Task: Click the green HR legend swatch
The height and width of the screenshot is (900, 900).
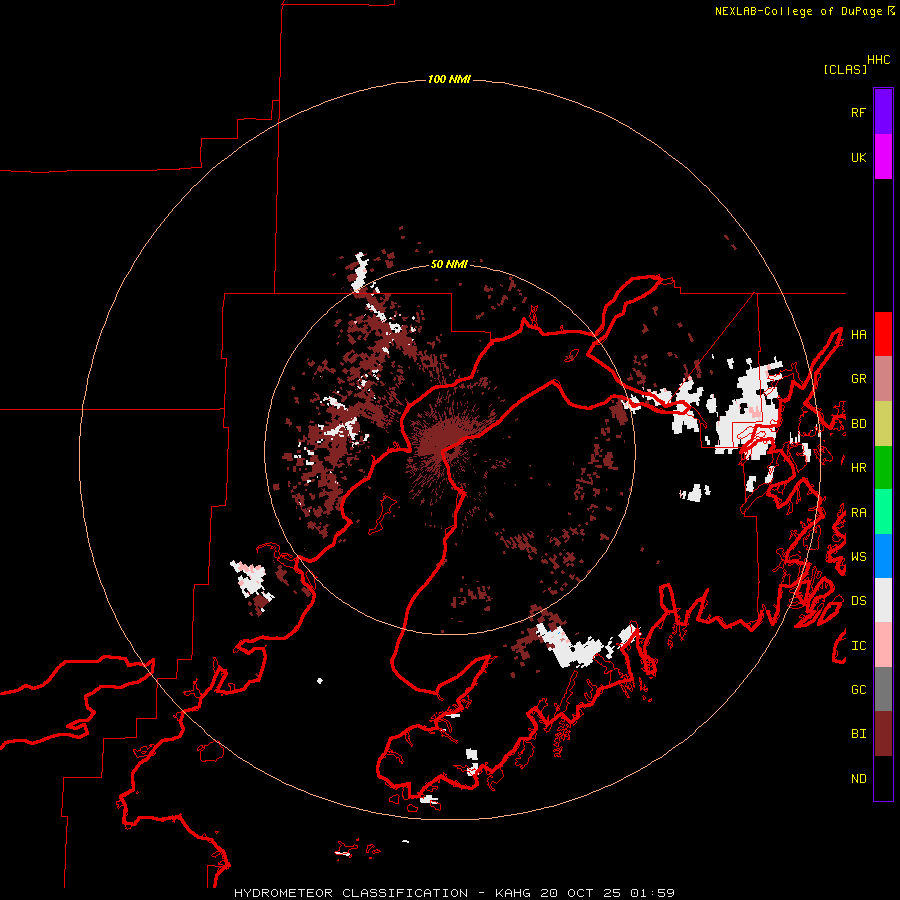Action: click(x=883, y=467)
